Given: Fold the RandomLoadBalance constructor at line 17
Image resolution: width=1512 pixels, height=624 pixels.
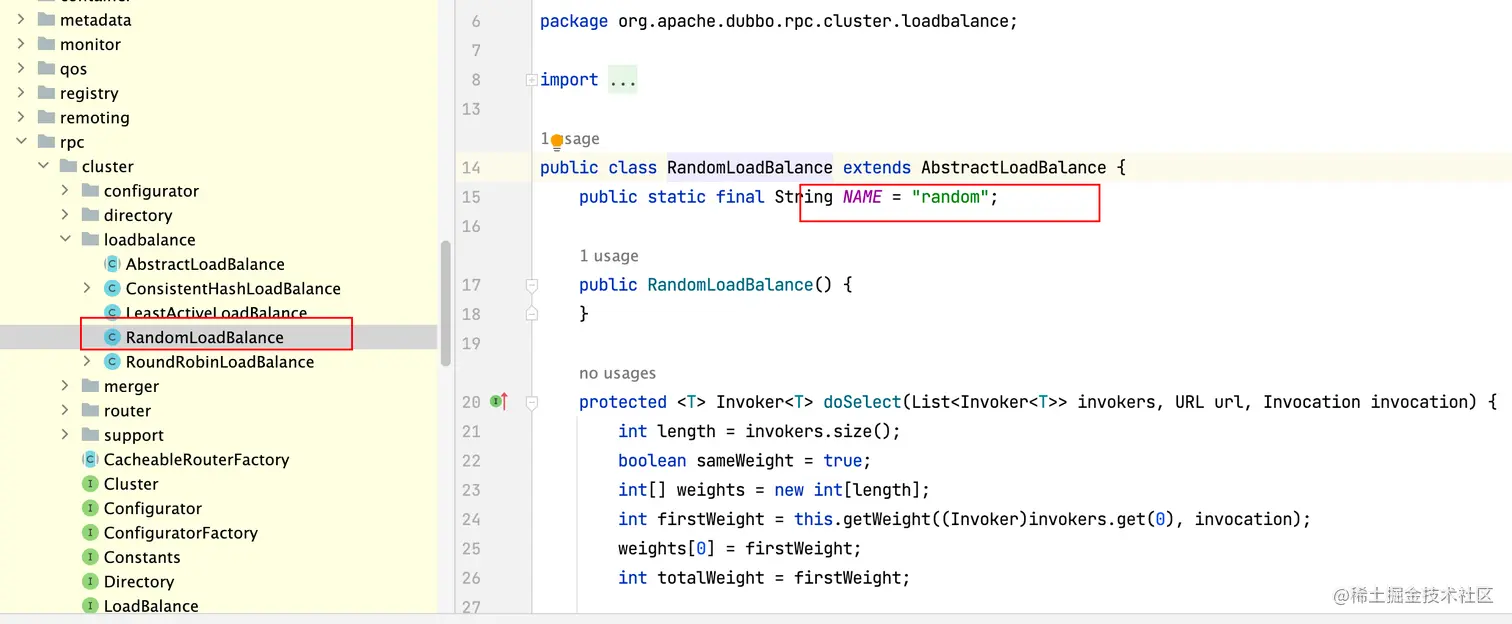Looking at the screenshot, I should [532, 285].
